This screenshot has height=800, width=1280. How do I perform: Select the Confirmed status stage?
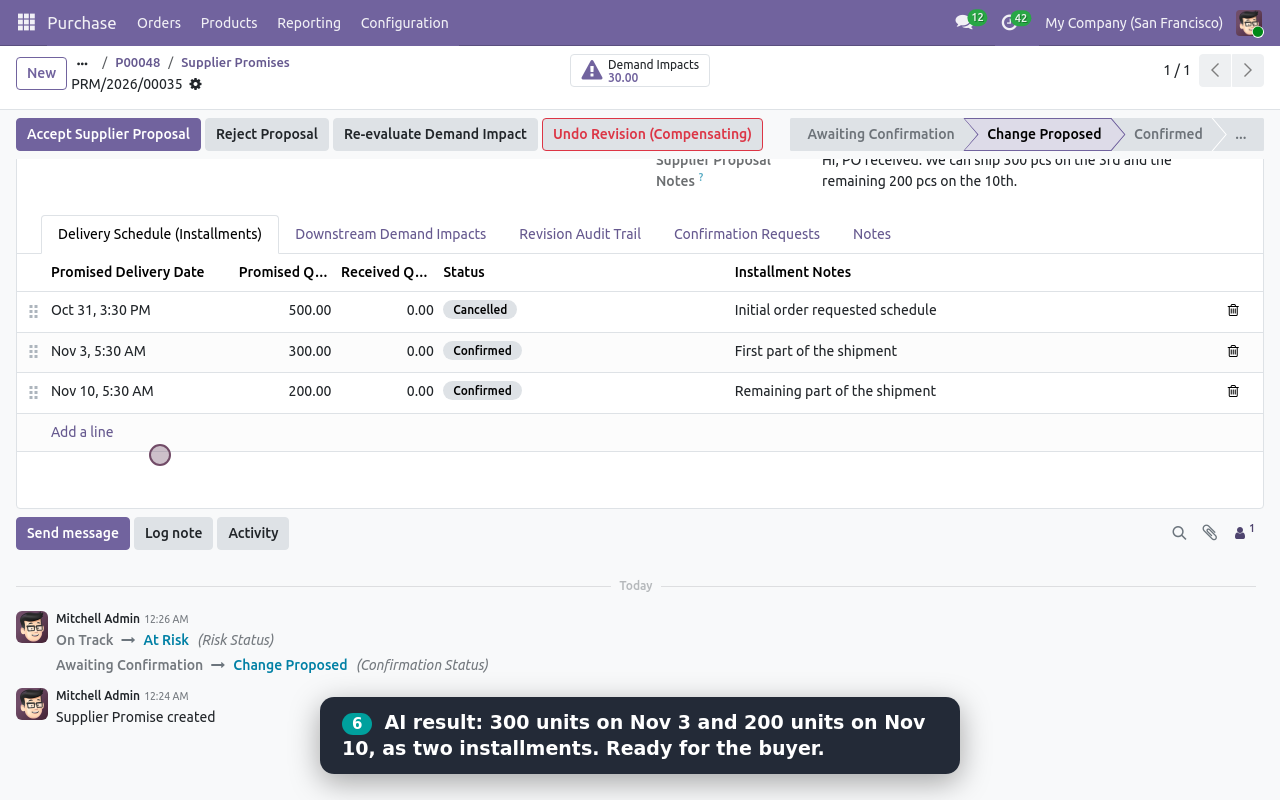(x=1168, y=134)
